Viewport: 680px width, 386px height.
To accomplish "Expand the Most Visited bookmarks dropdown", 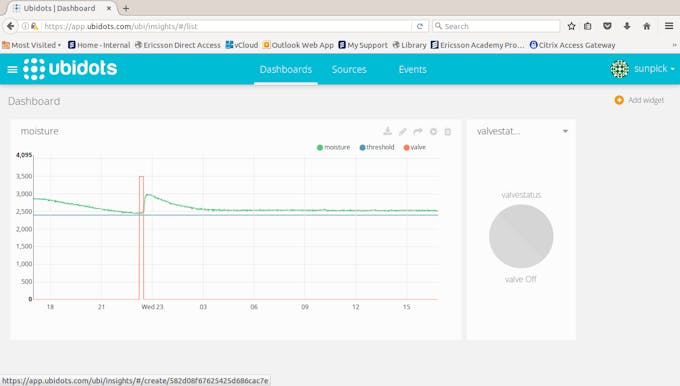I will [31, 45].
